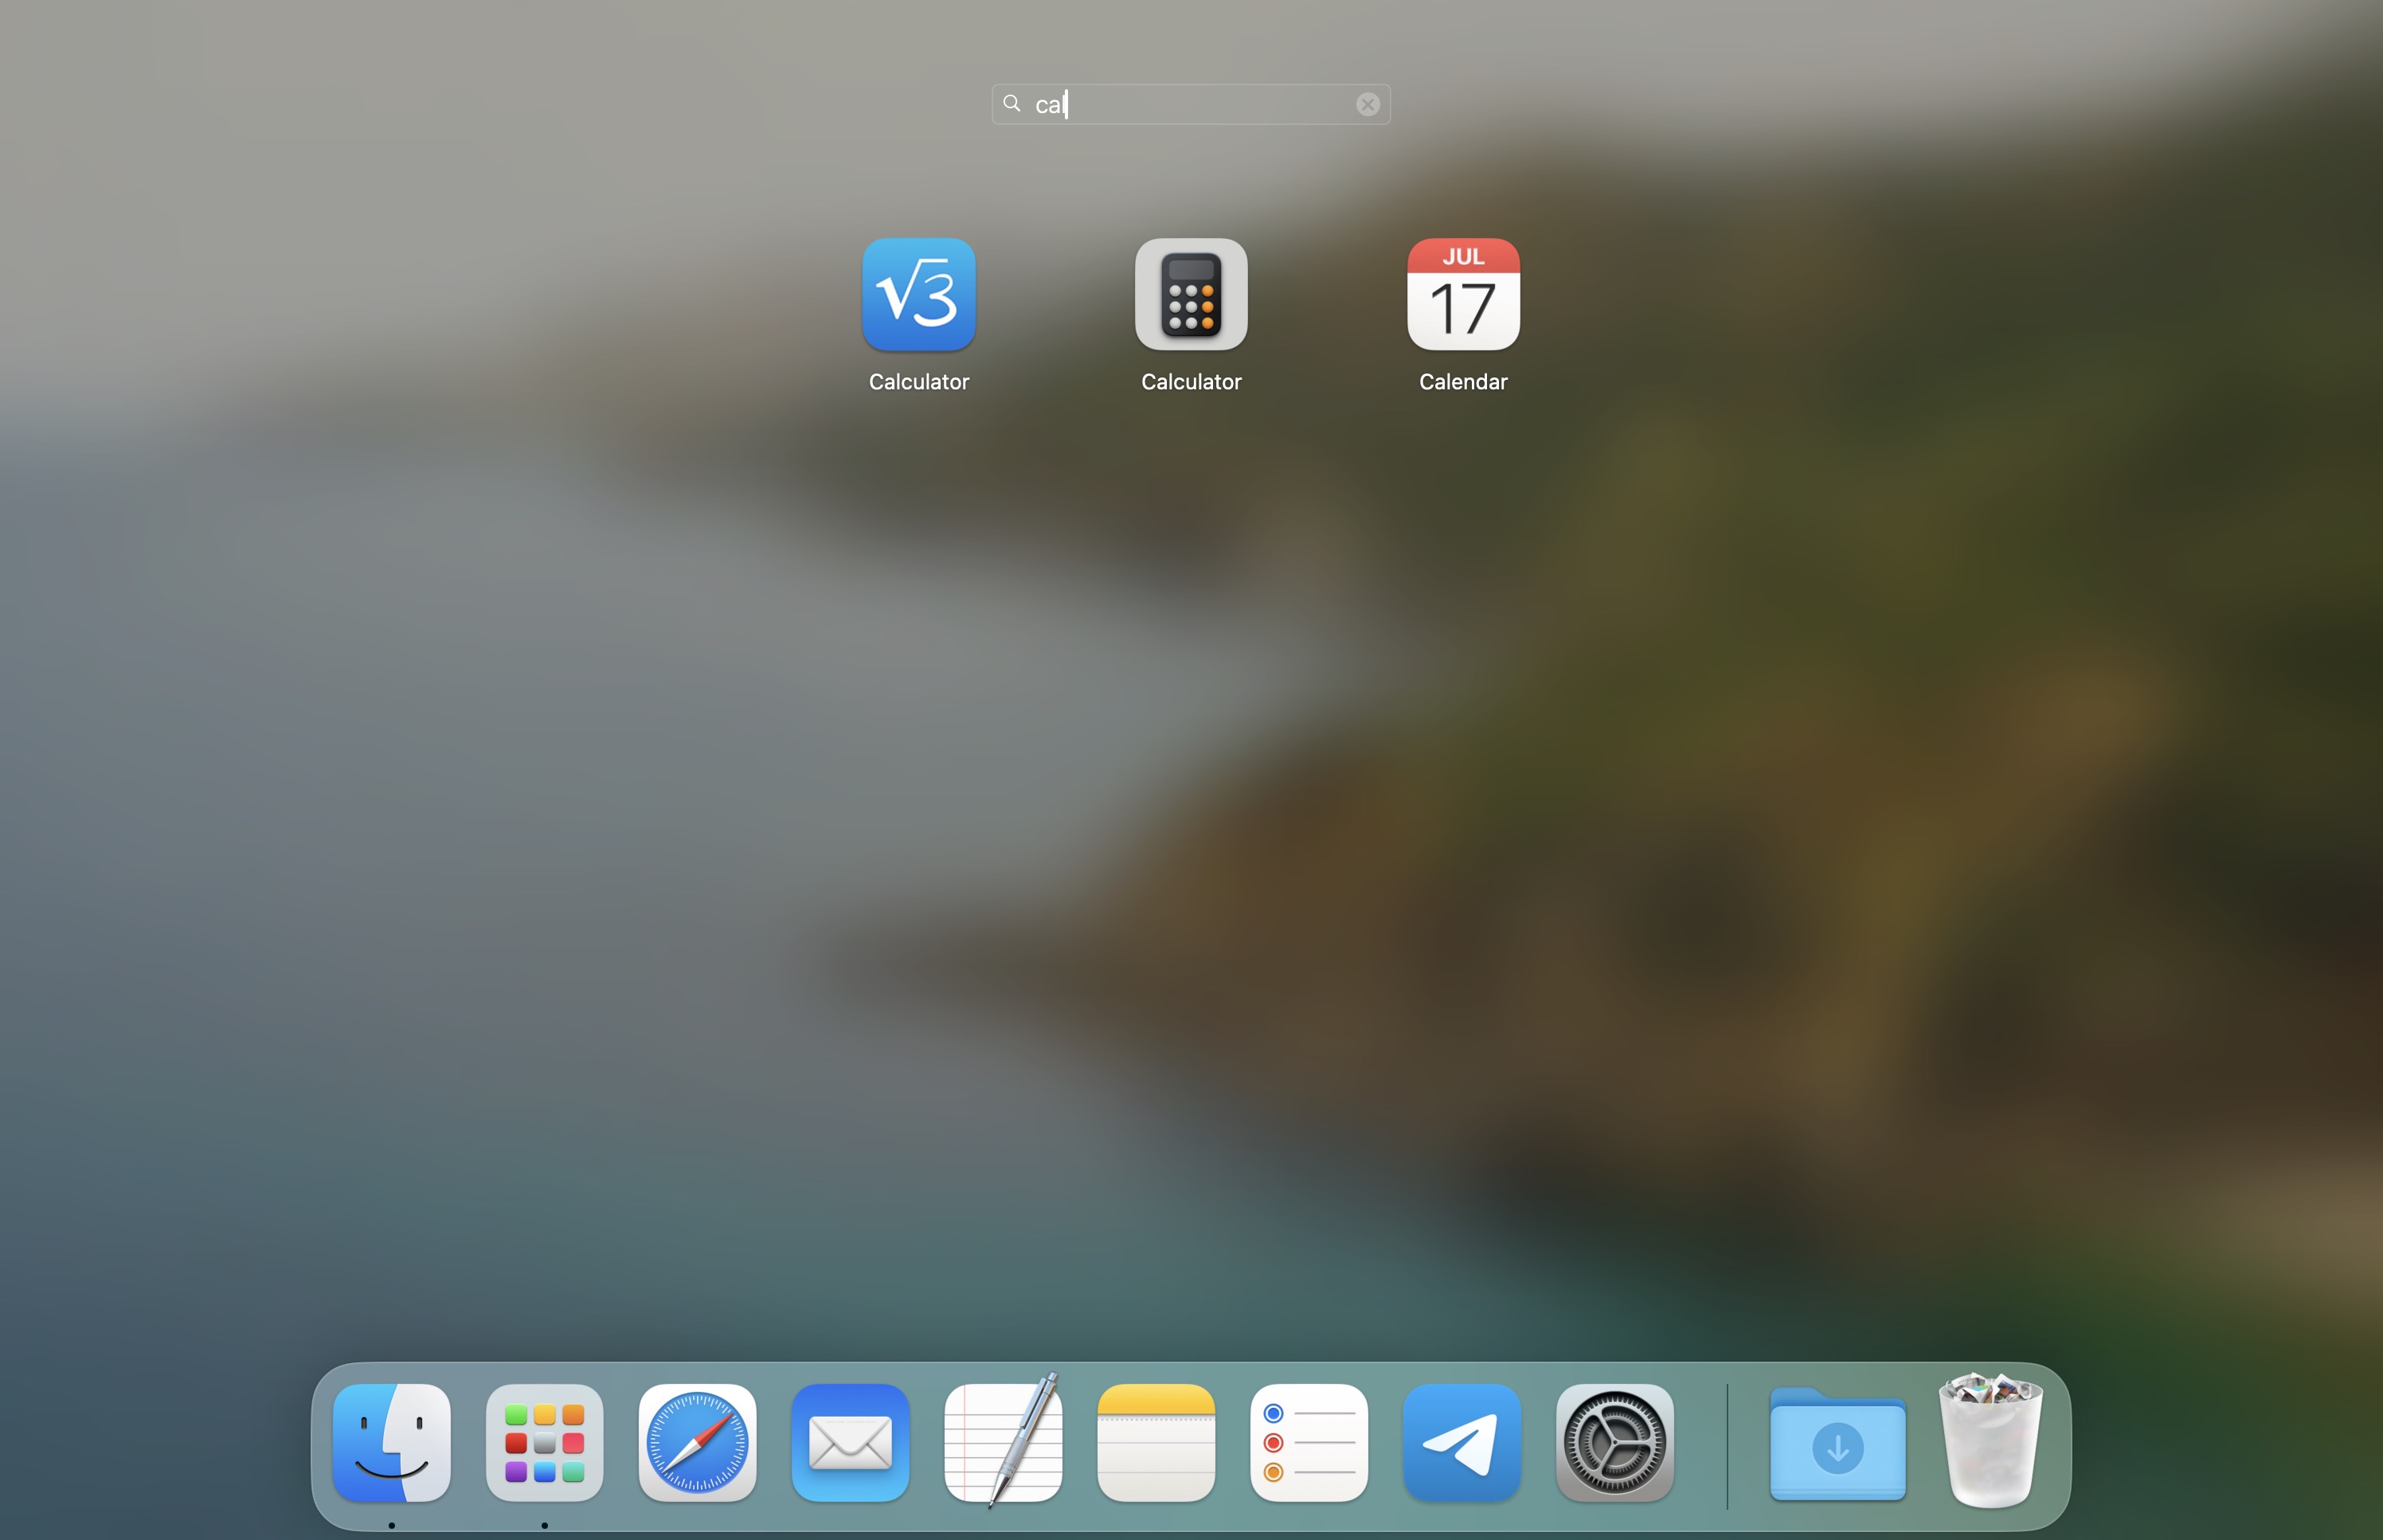This screenshot has height=1540, width=2383.
Task: Open Finder from the Dock
Action: pos(391,1442)
